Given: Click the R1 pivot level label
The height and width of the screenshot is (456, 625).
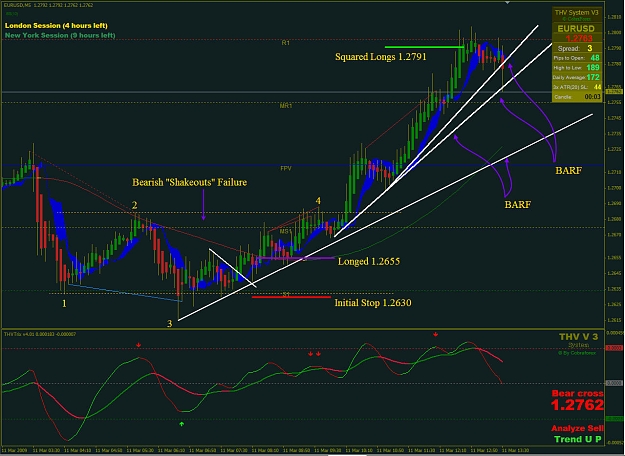Looking at the screenshot, I should (x=286, y=43).
